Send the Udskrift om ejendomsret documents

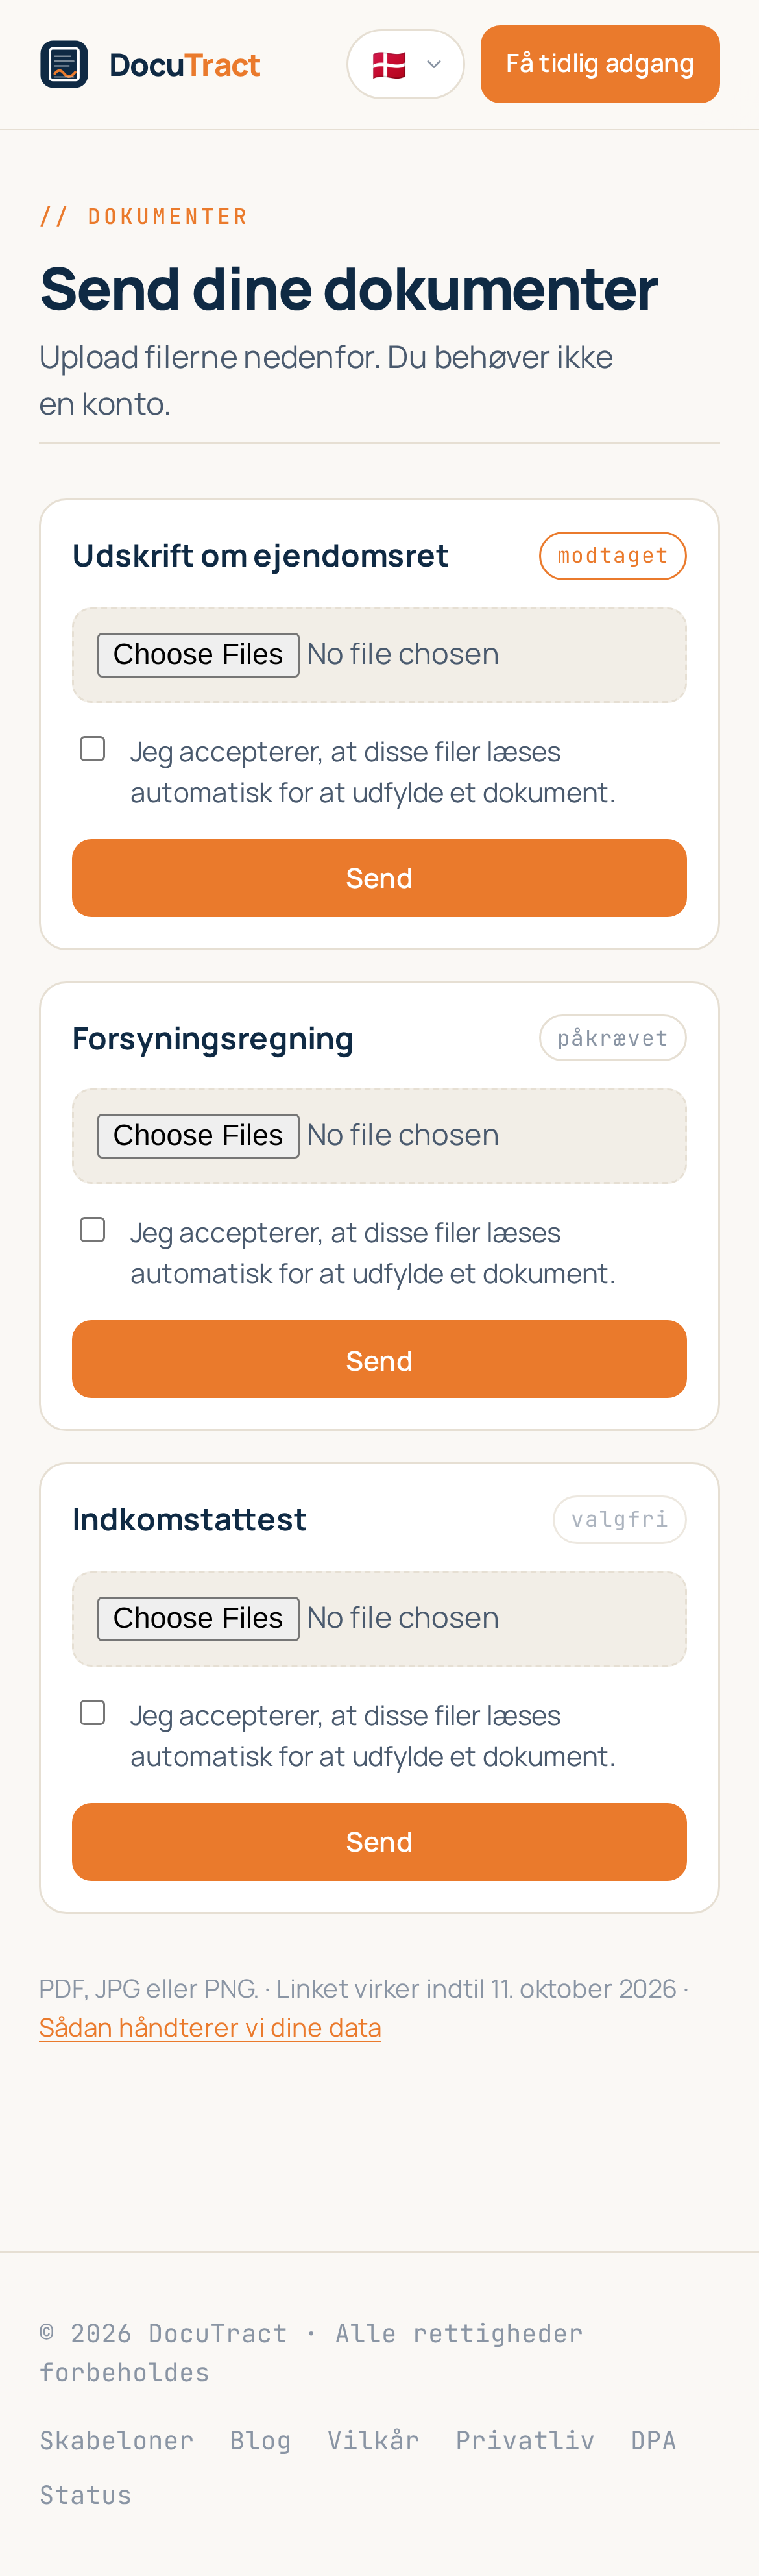(x=379, y=878)
